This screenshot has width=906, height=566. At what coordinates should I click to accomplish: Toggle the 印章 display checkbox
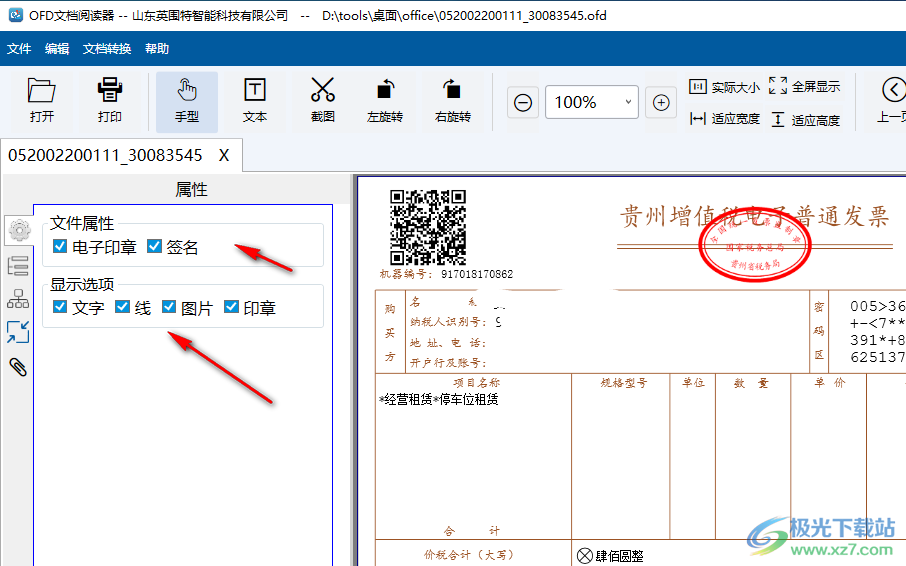[231, 307]
